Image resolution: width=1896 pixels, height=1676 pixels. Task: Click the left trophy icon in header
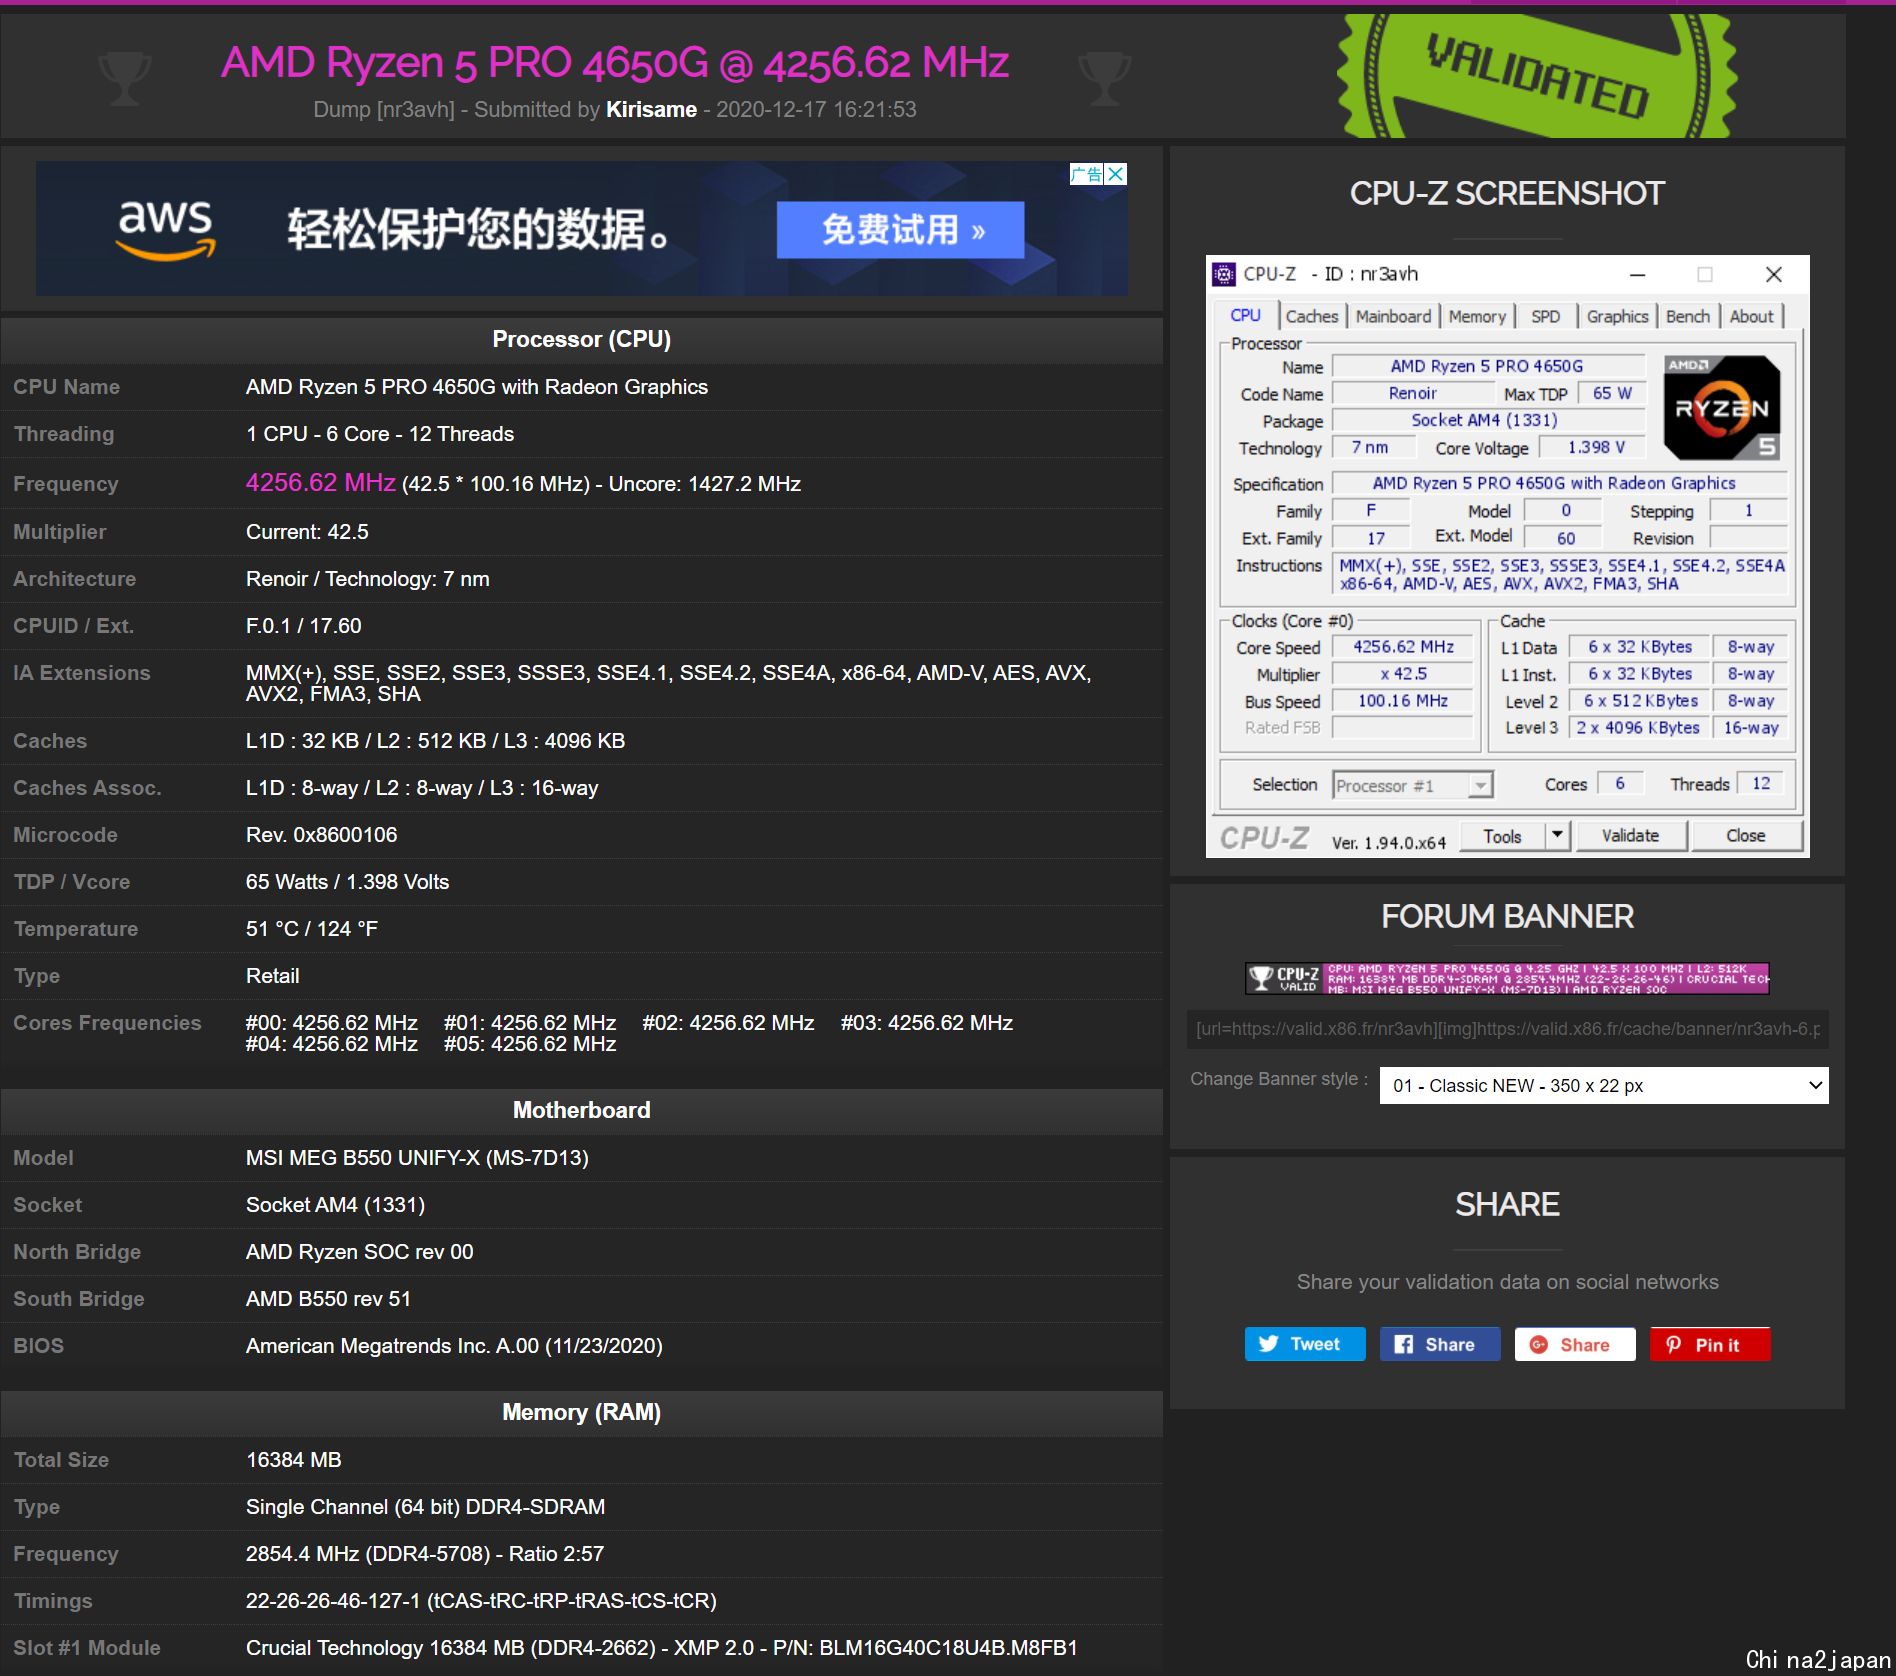click(125, 79)
